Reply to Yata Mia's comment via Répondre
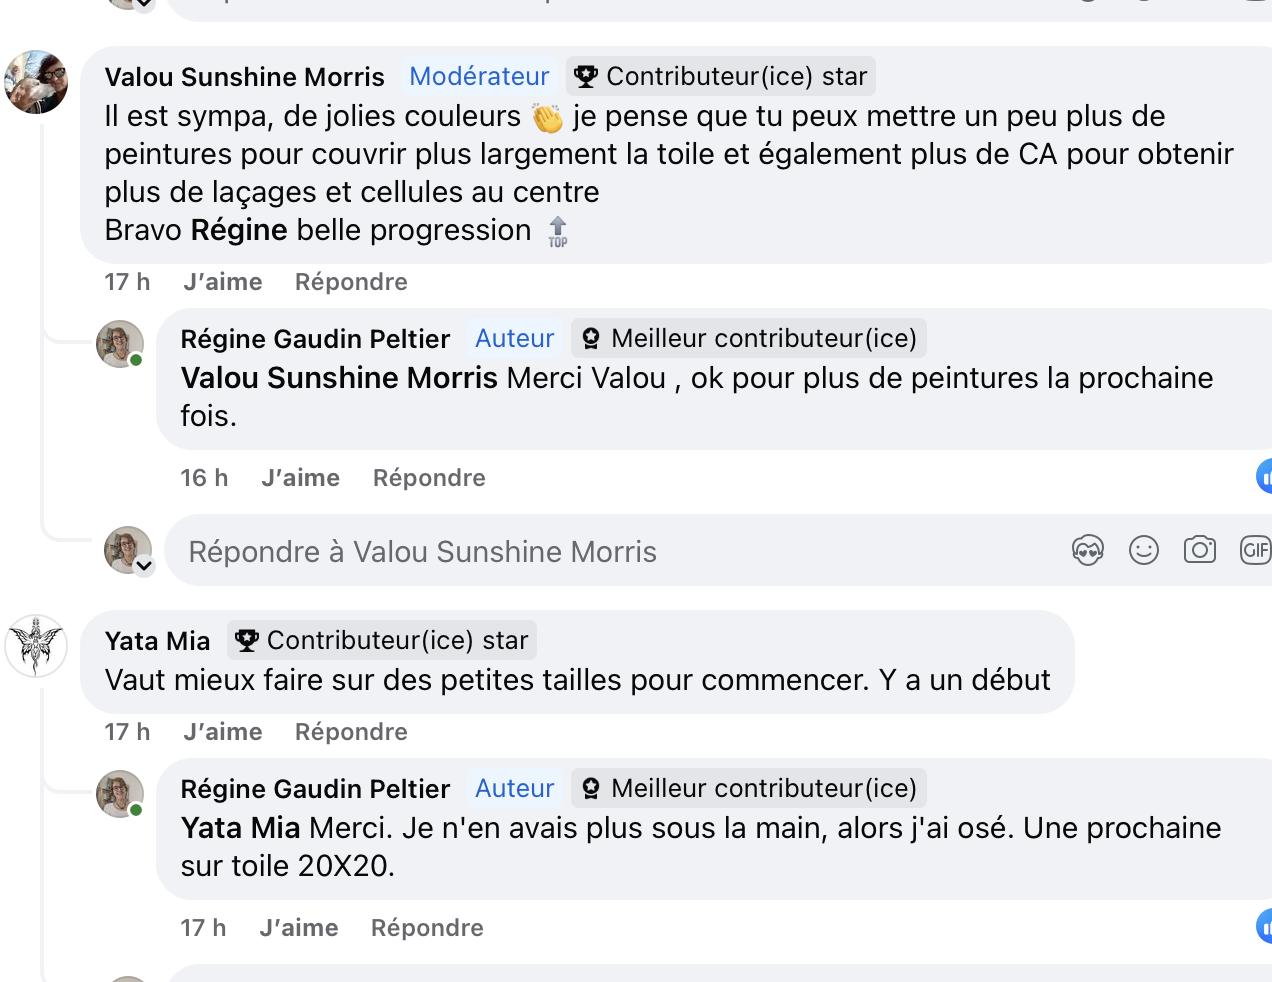 pos(351,732)
